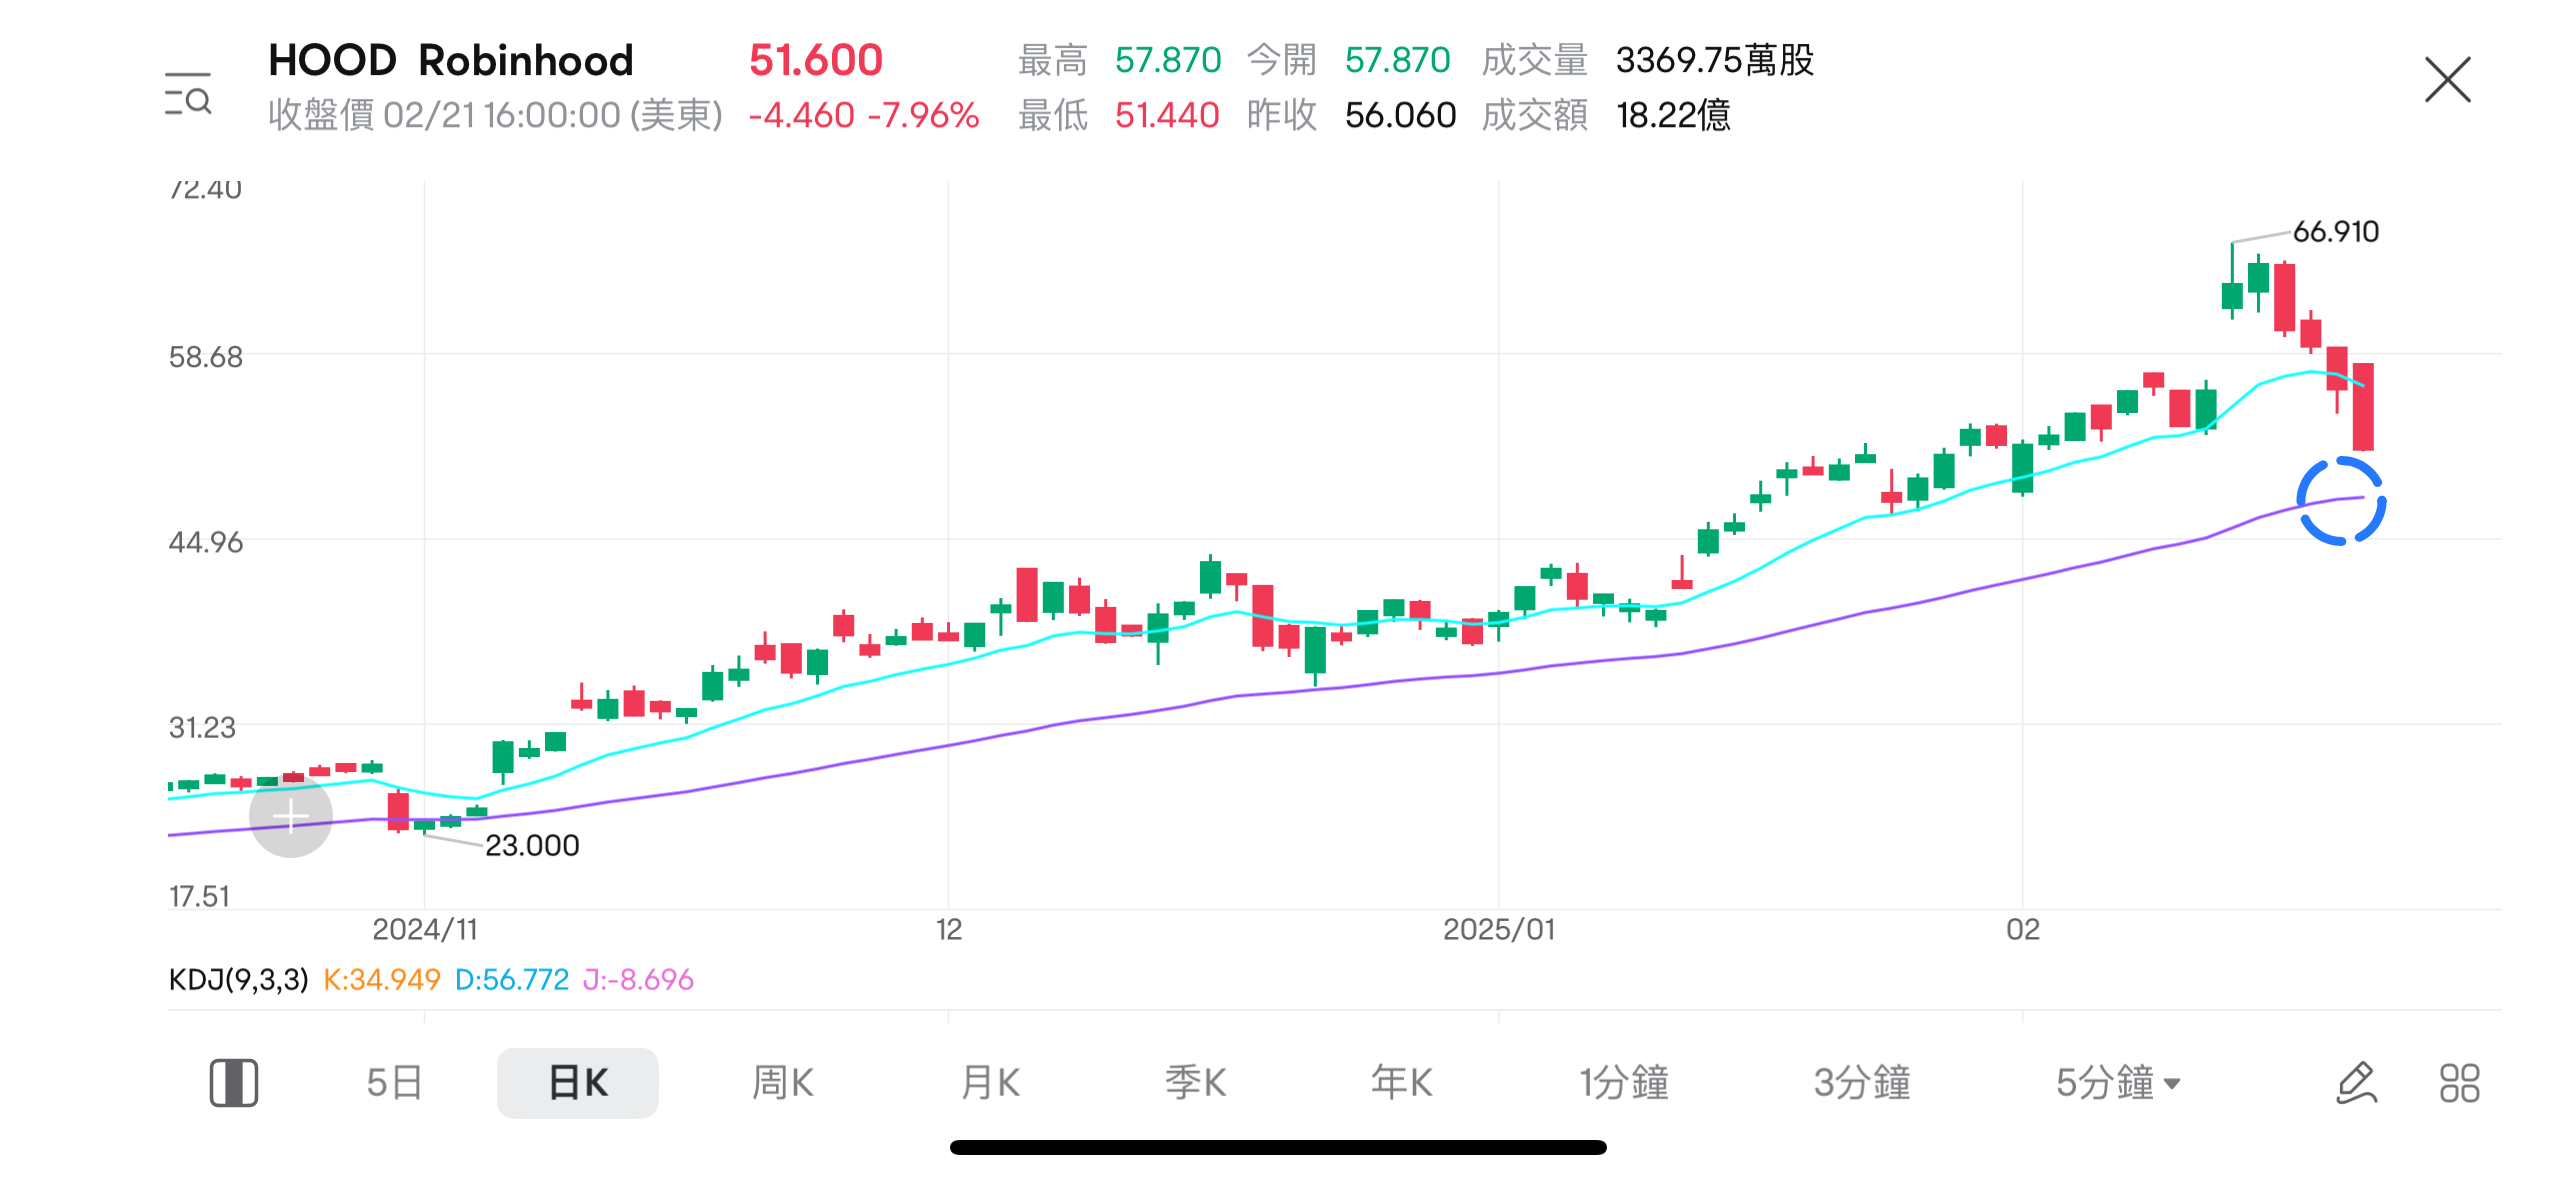Toggle the split panel layout icon
Viewport: 2556px width, 1179px height.
click(234, 1083)
